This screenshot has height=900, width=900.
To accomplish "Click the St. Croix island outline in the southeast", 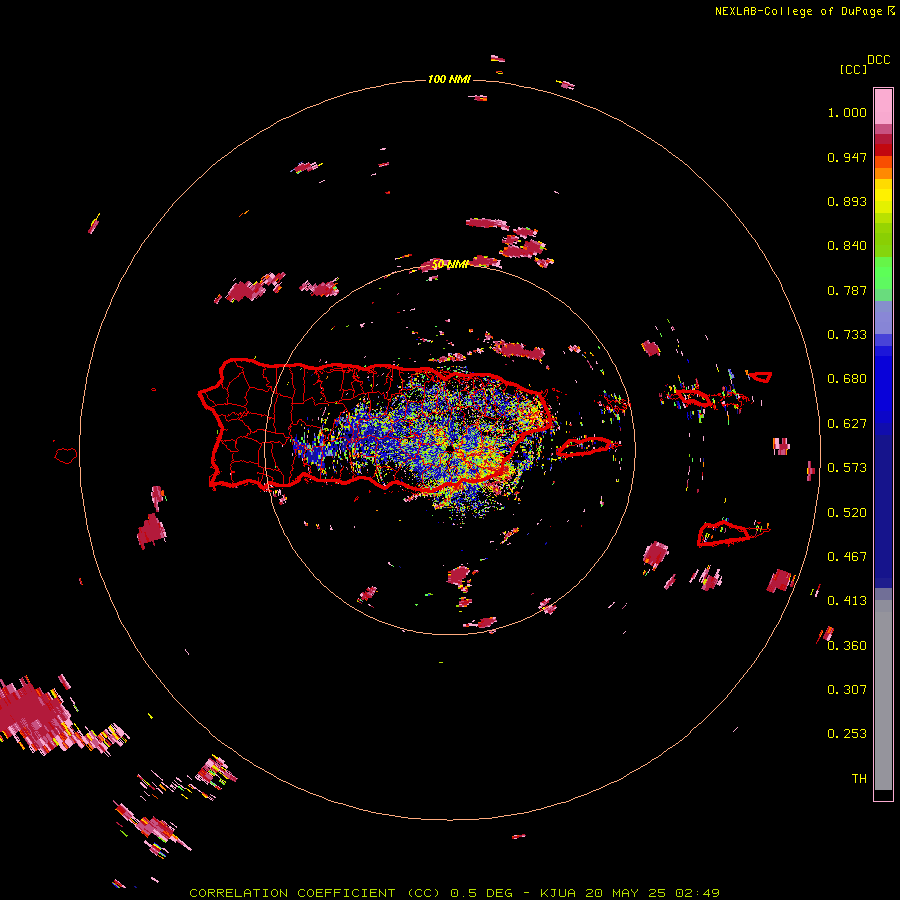I will tap(724, 534).
